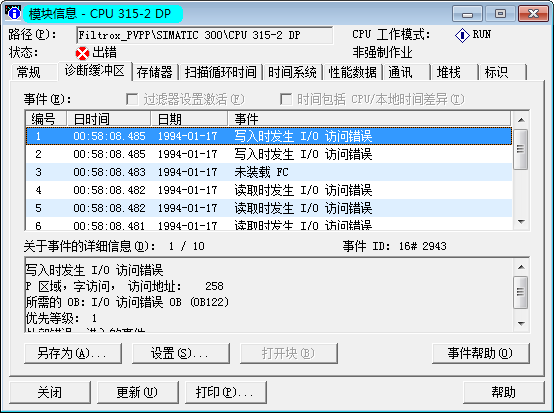The height and width of the screenshot is (413, 554).
Task: Click the 打开块(B) button
Action: [289, 353]
